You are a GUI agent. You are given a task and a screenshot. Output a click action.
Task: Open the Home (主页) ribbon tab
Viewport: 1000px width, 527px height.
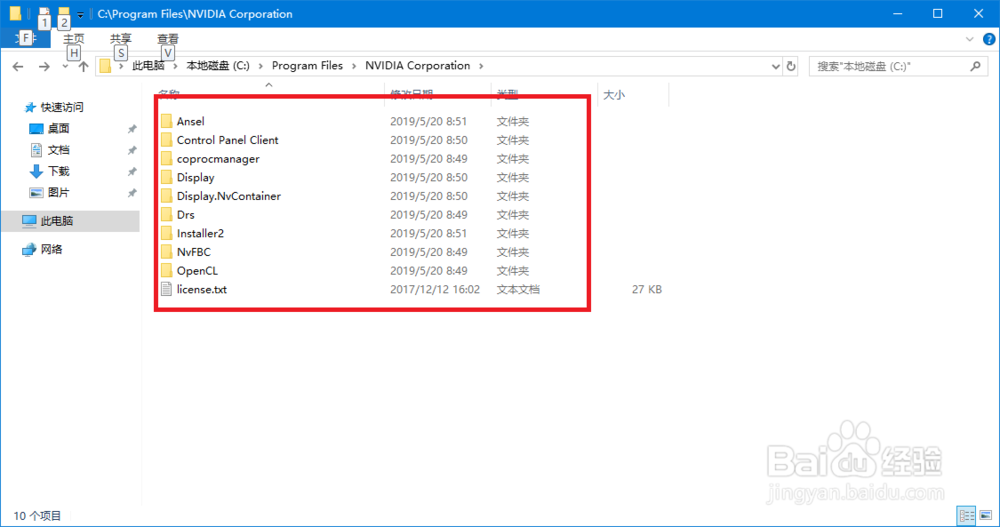coord(73,39)
